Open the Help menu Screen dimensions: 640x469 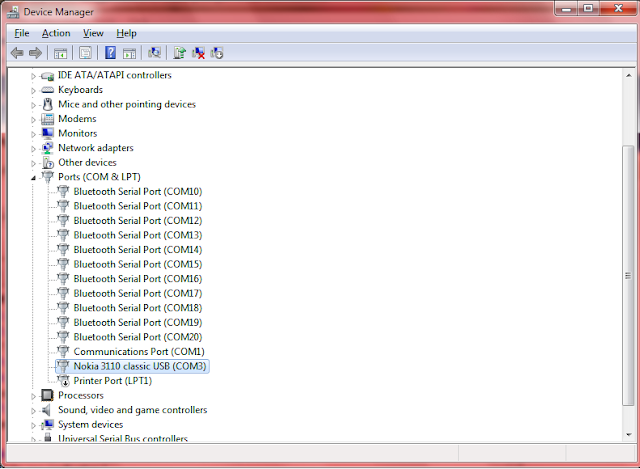(x=126, y=33)
